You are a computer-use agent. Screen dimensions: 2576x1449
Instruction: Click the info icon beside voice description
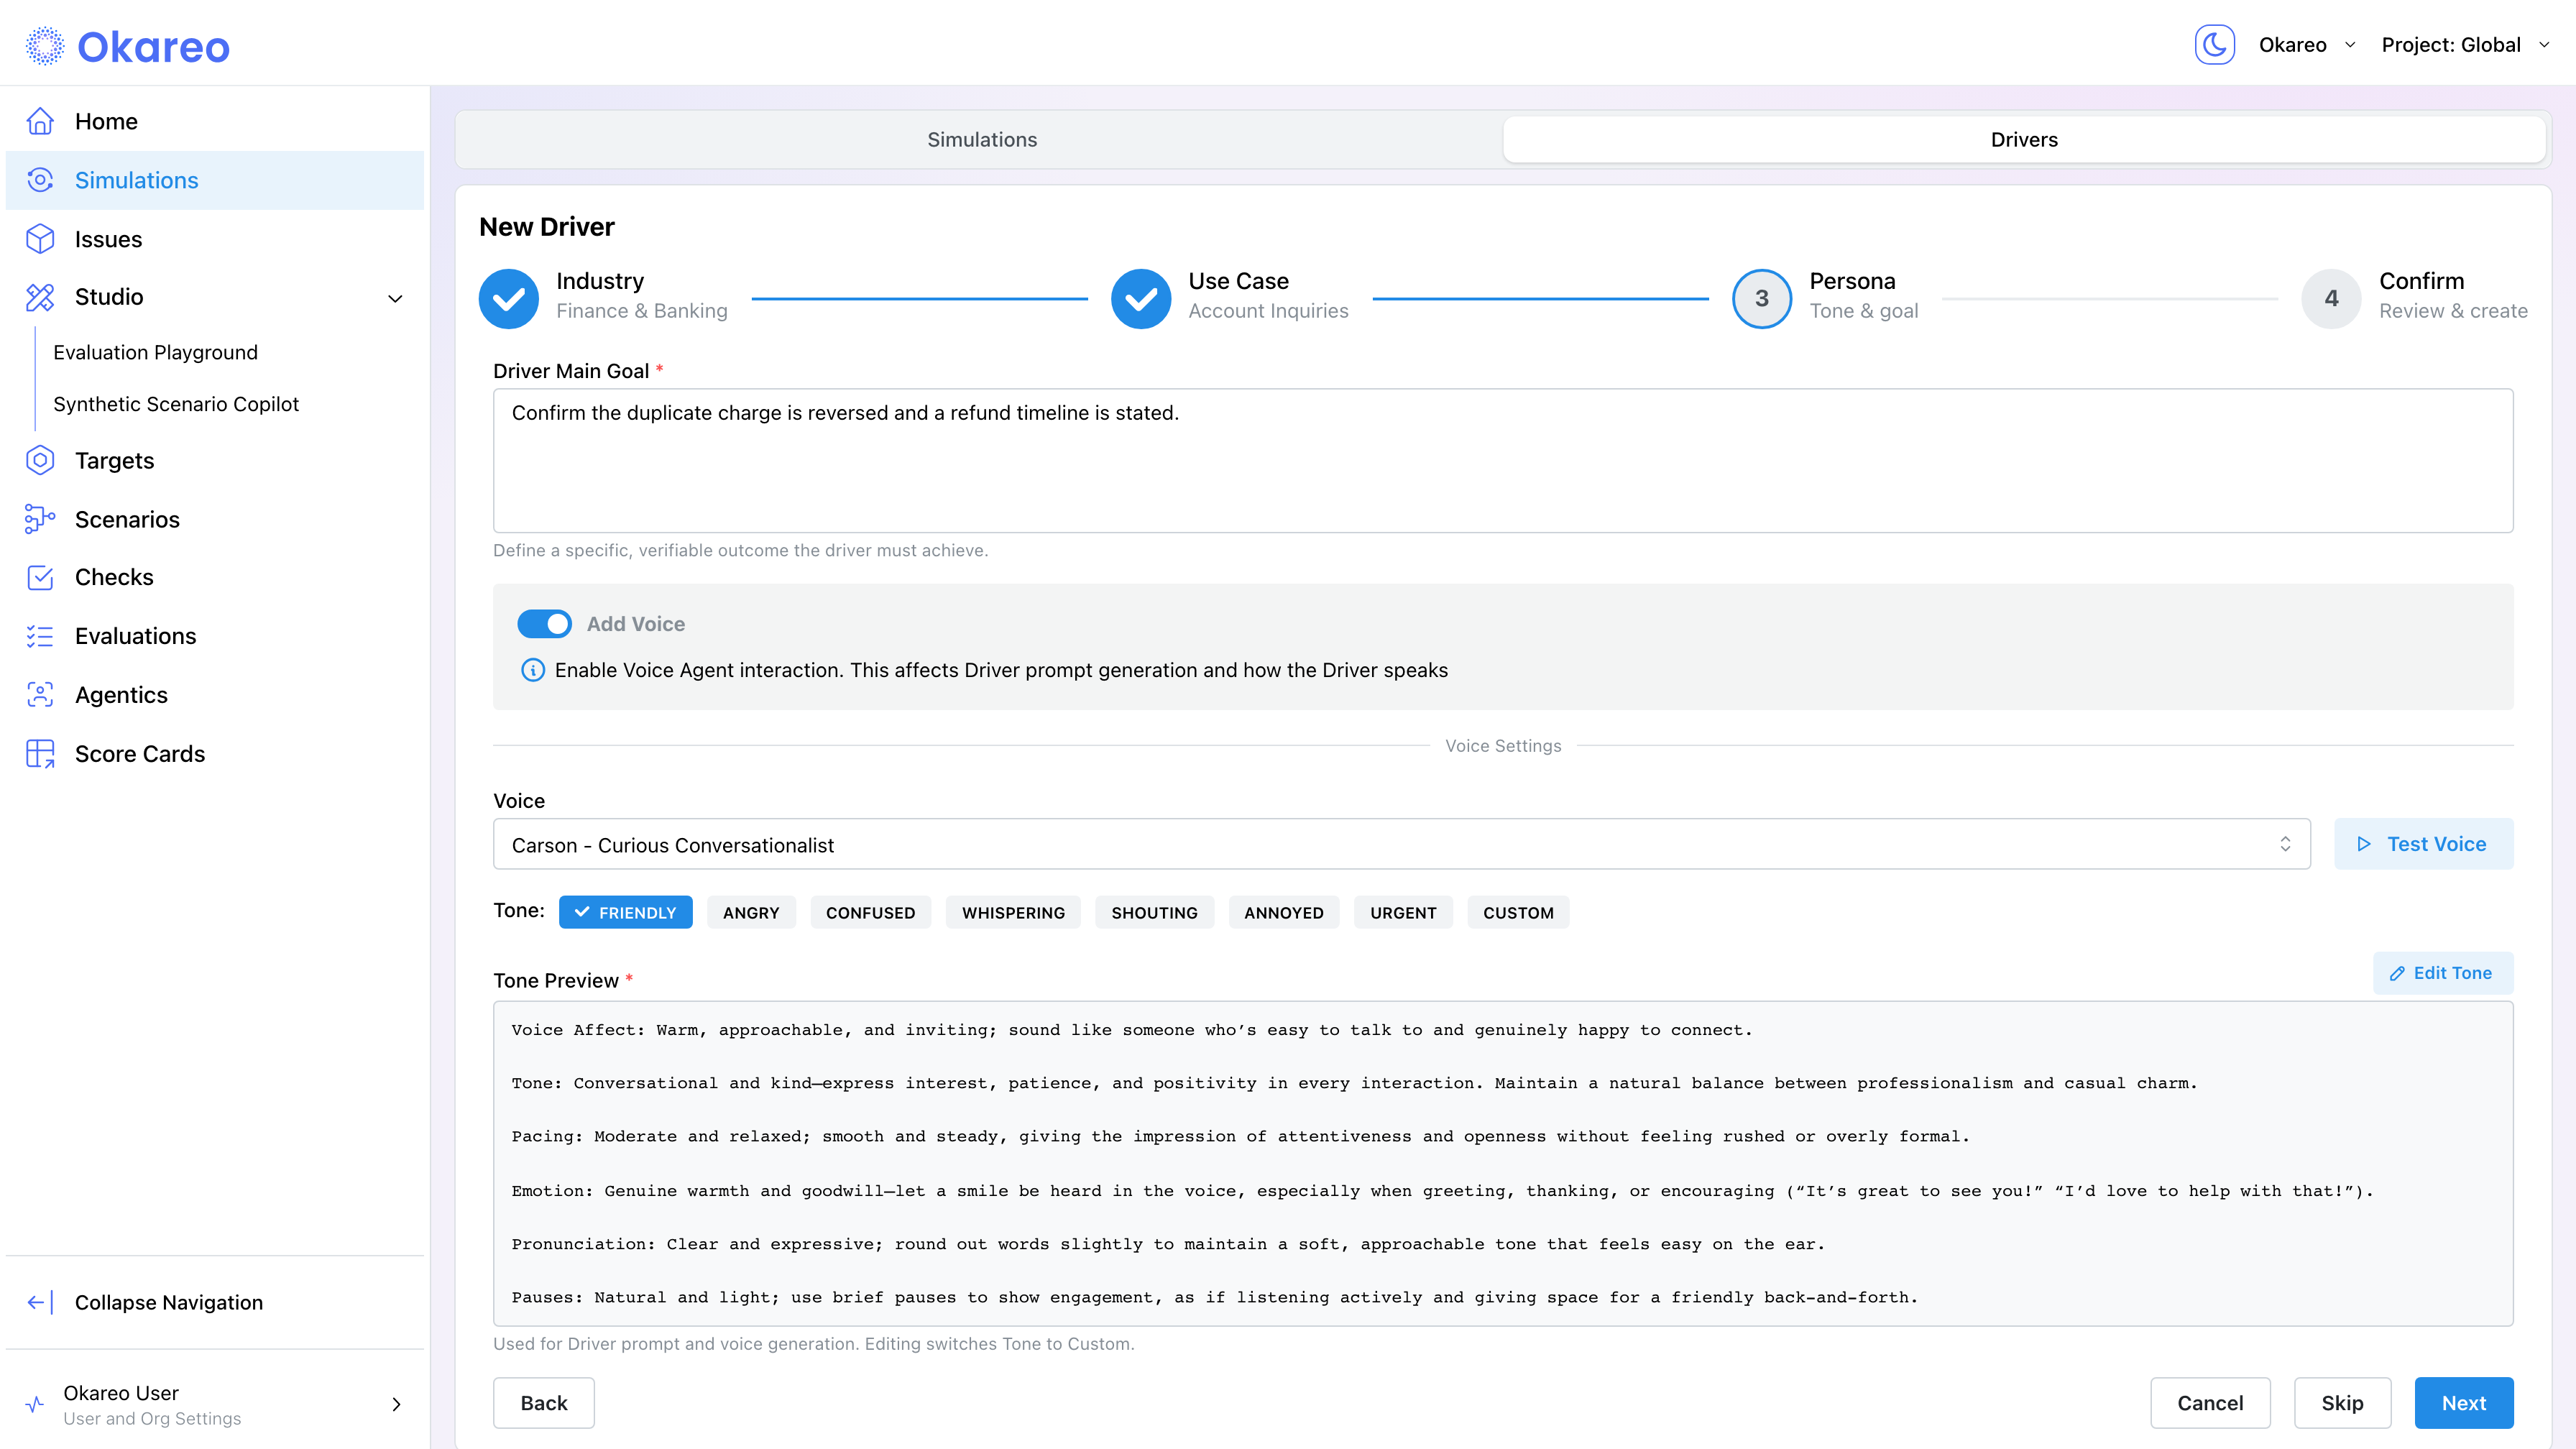click(x=533, y=670)
